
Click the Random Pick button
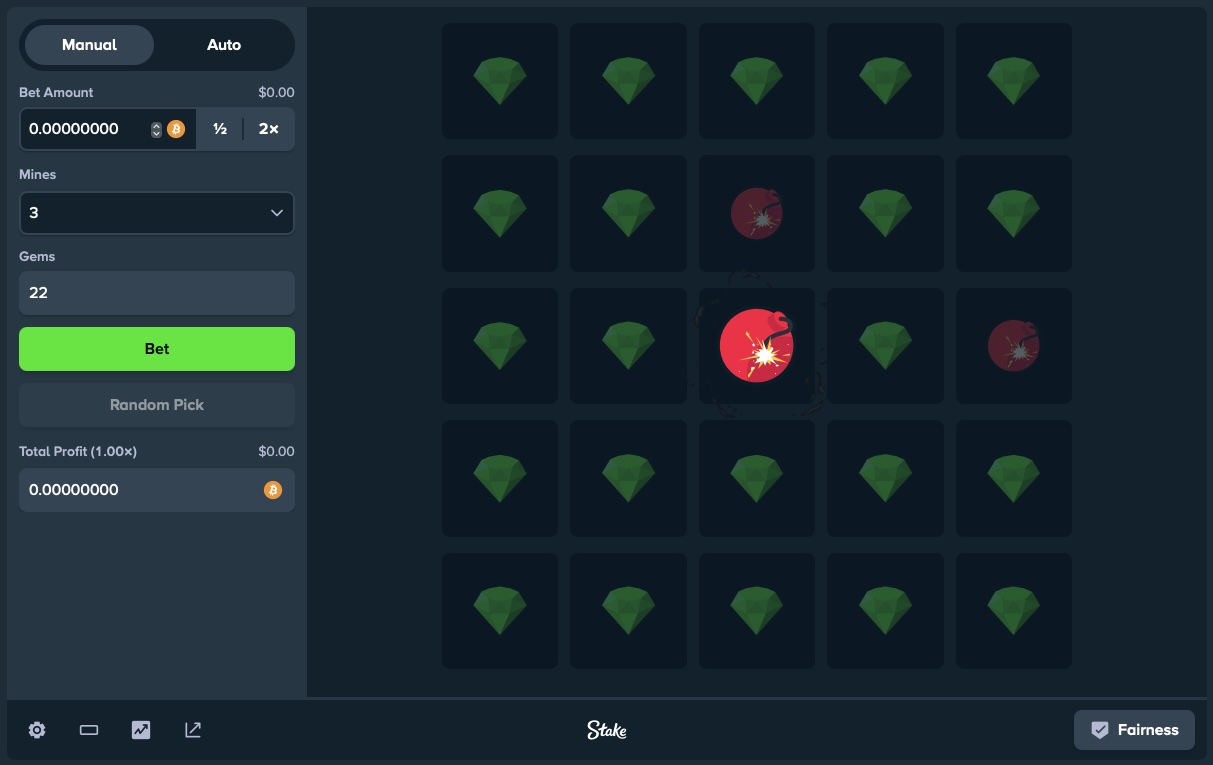coord(157,405)
